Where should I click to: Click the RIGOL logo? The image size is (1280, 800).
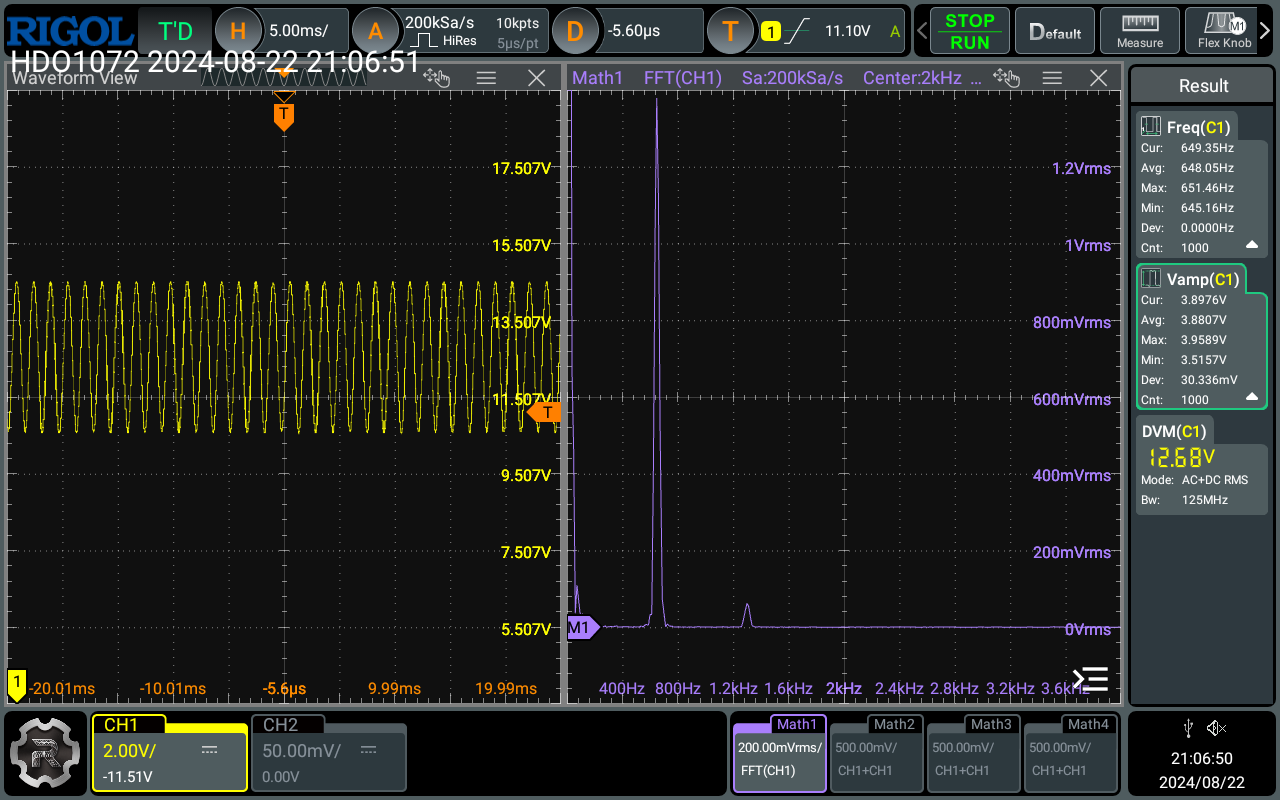[68, 30]
